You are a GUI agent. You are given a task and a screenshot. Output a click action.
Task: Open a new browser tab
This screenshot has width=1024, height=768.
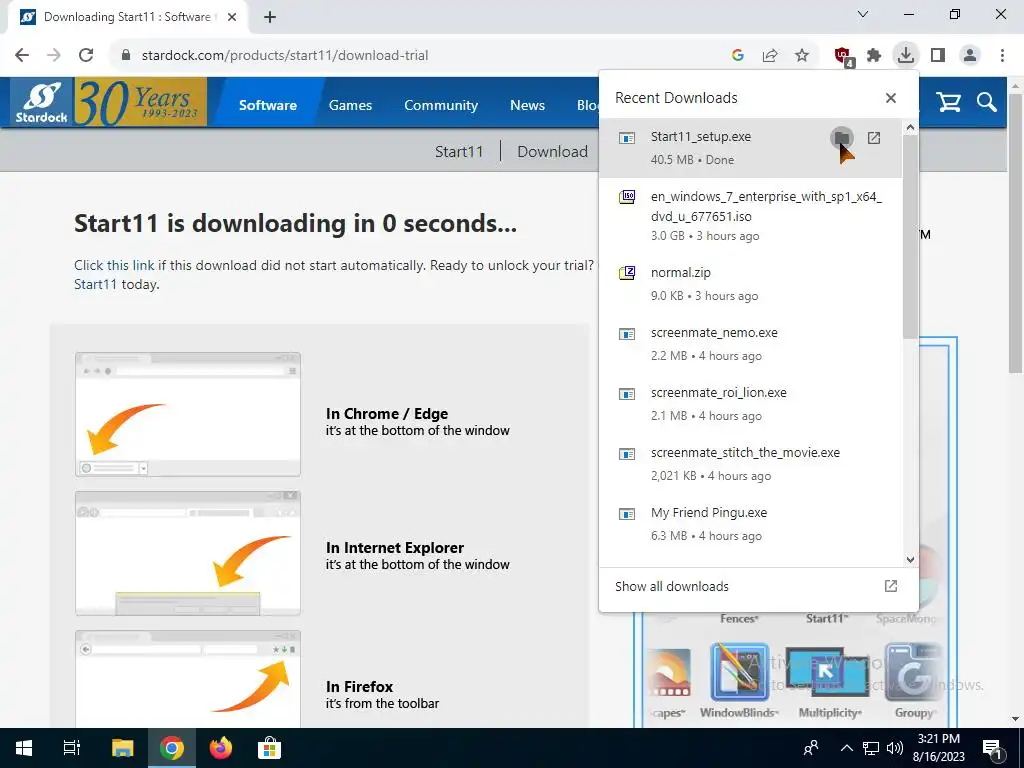point(270,17)
